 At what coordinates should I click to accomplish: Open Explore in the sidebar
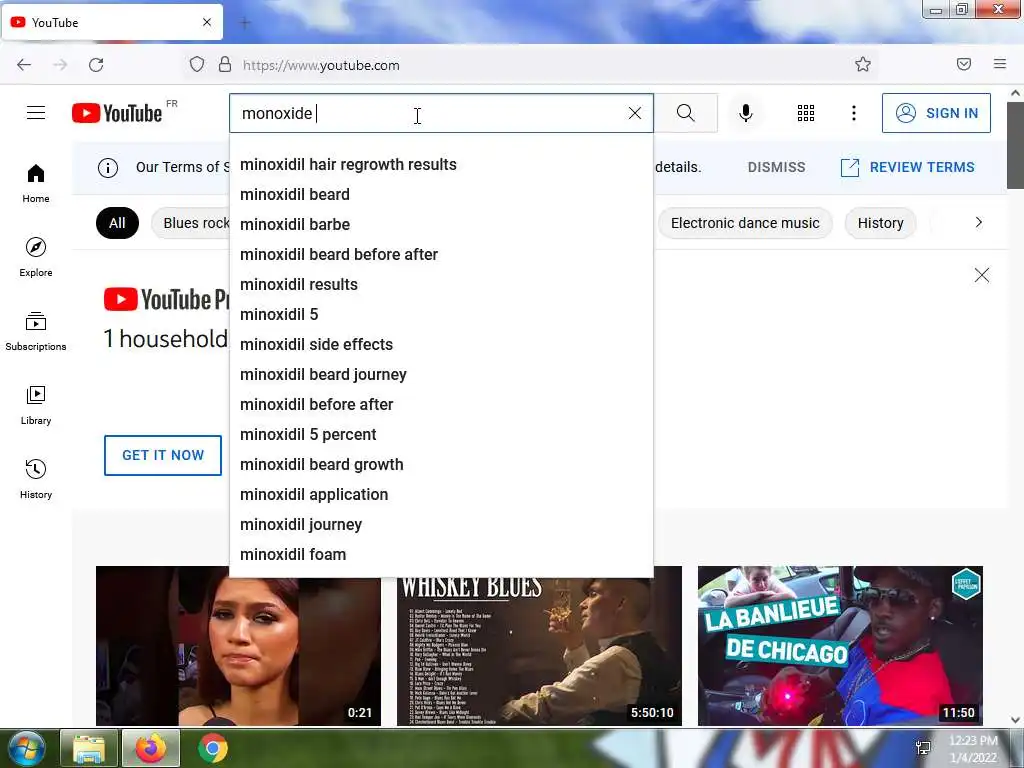pyautogui.click(x=36, y=257)
